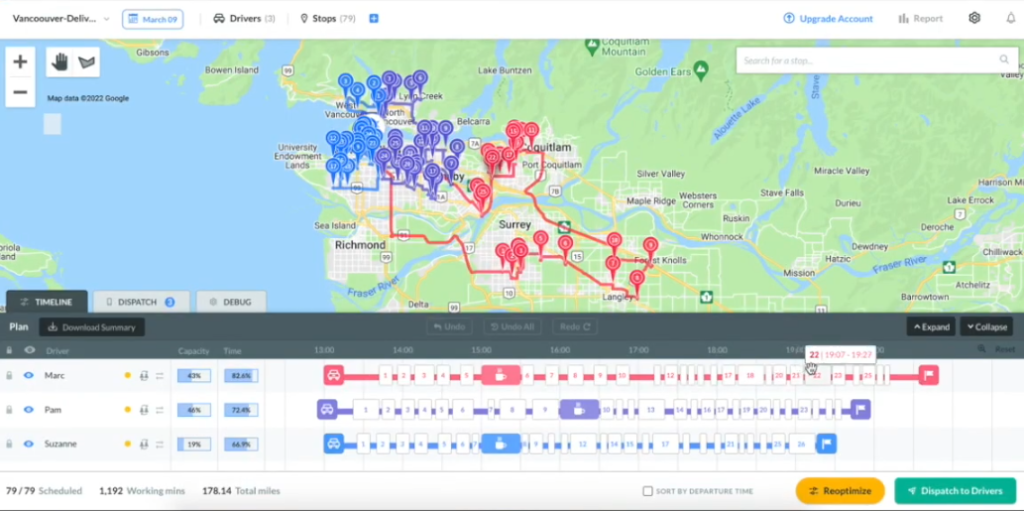Click the vehicle icon in Pam's row
The width and height of the screenshot is (1024, 511).
pos(144,410)
